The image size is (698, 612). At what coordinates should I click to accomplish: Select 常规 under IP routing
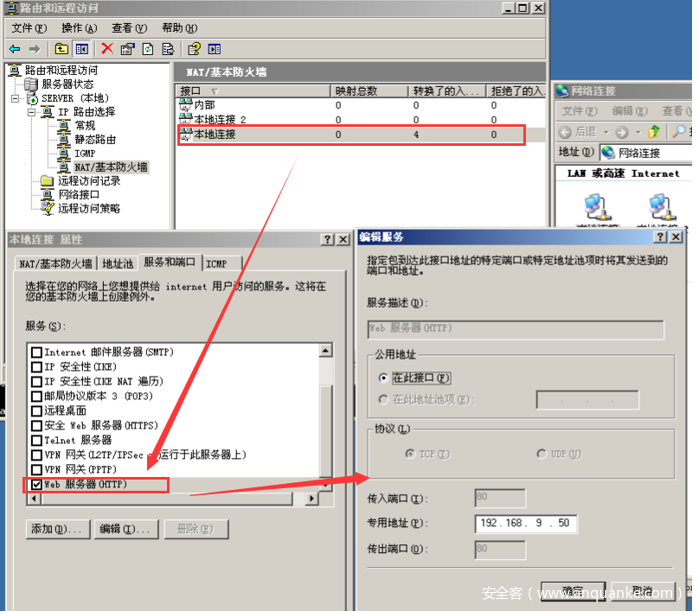tap(84, 126)
